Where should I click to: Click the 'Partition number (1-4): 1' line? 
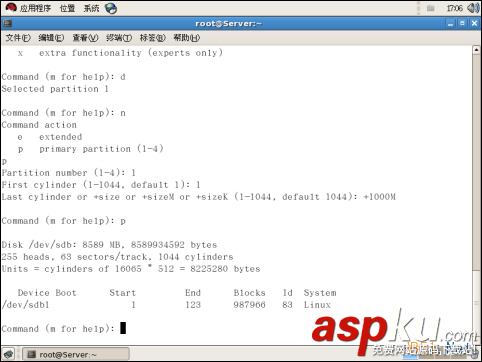point(68,173)
